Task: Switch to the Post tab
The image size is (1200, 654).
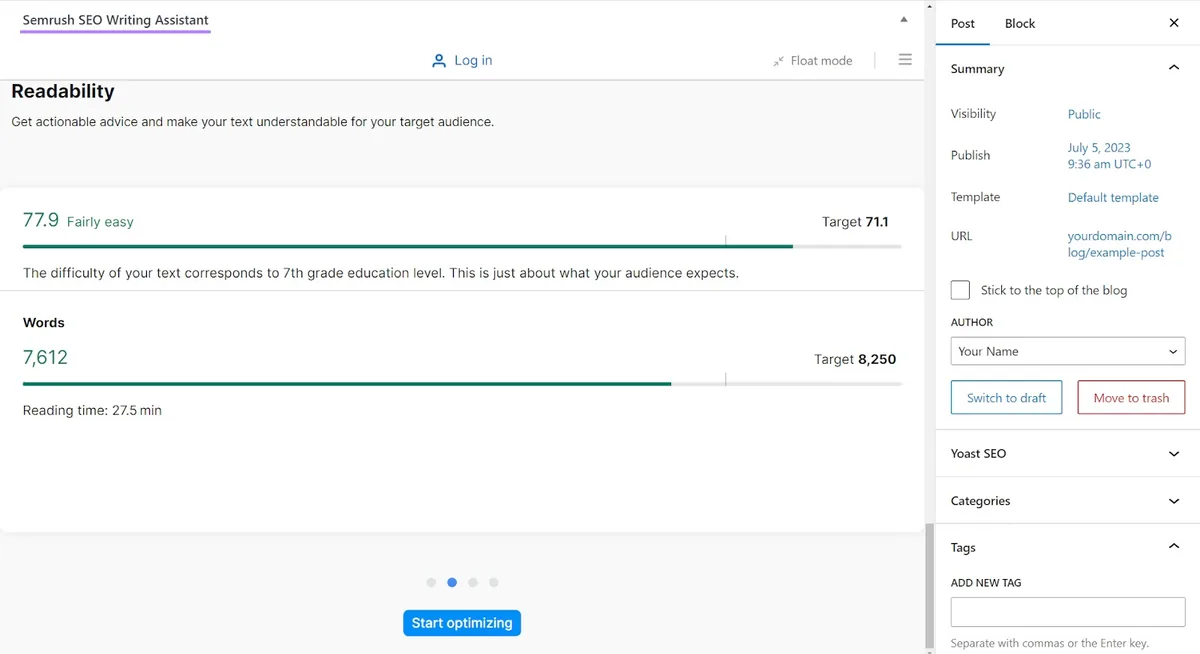Action: pyautogui.click(x=963, y=23)
